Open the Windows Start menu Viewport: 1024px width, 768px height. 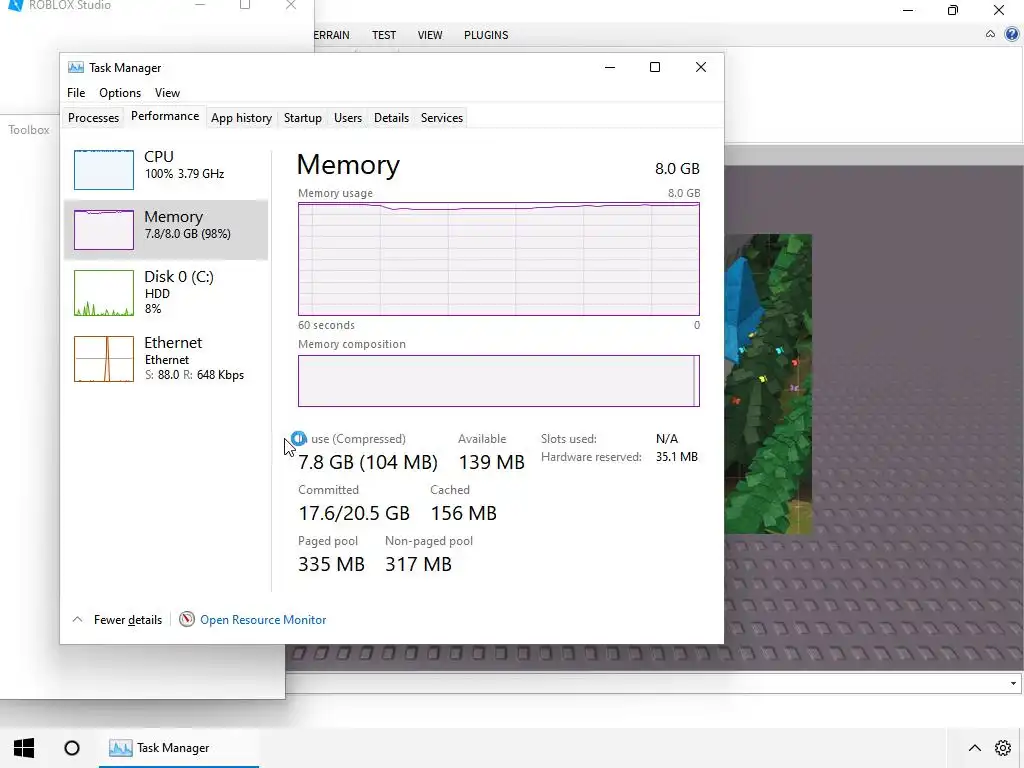tap(24, 748)
